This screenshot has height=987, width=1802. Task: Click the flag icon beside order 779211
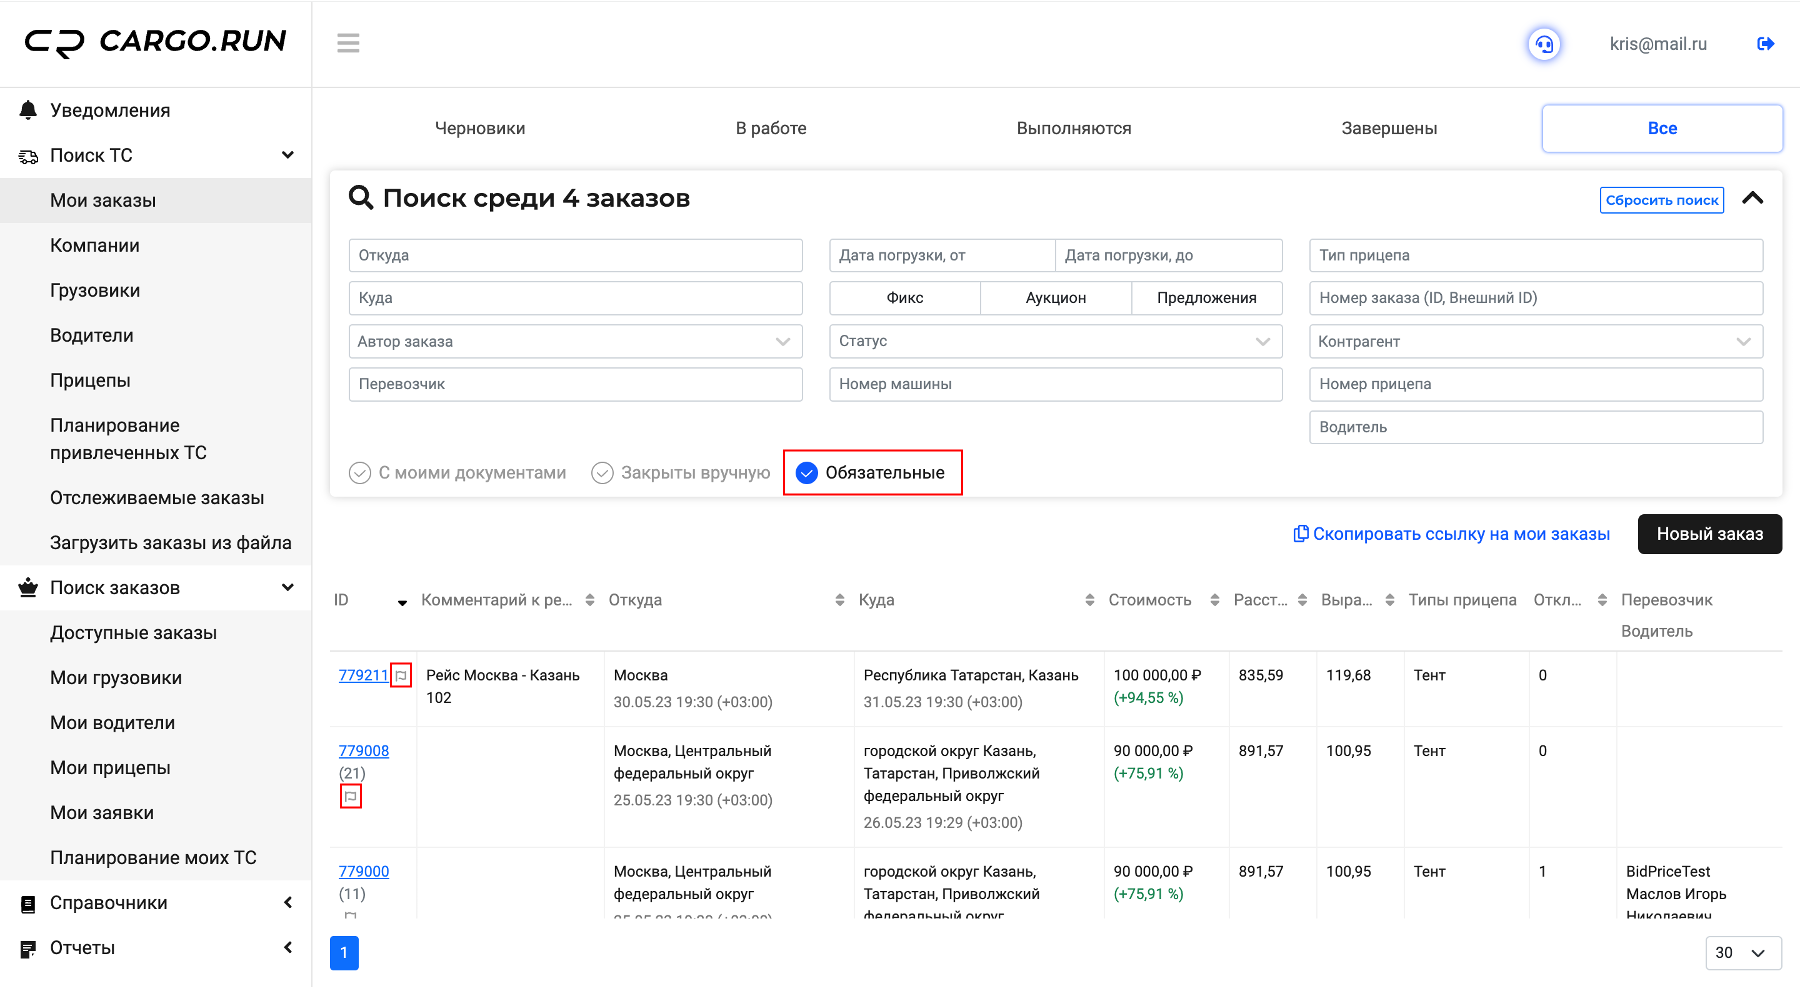[x=401, y=676]
